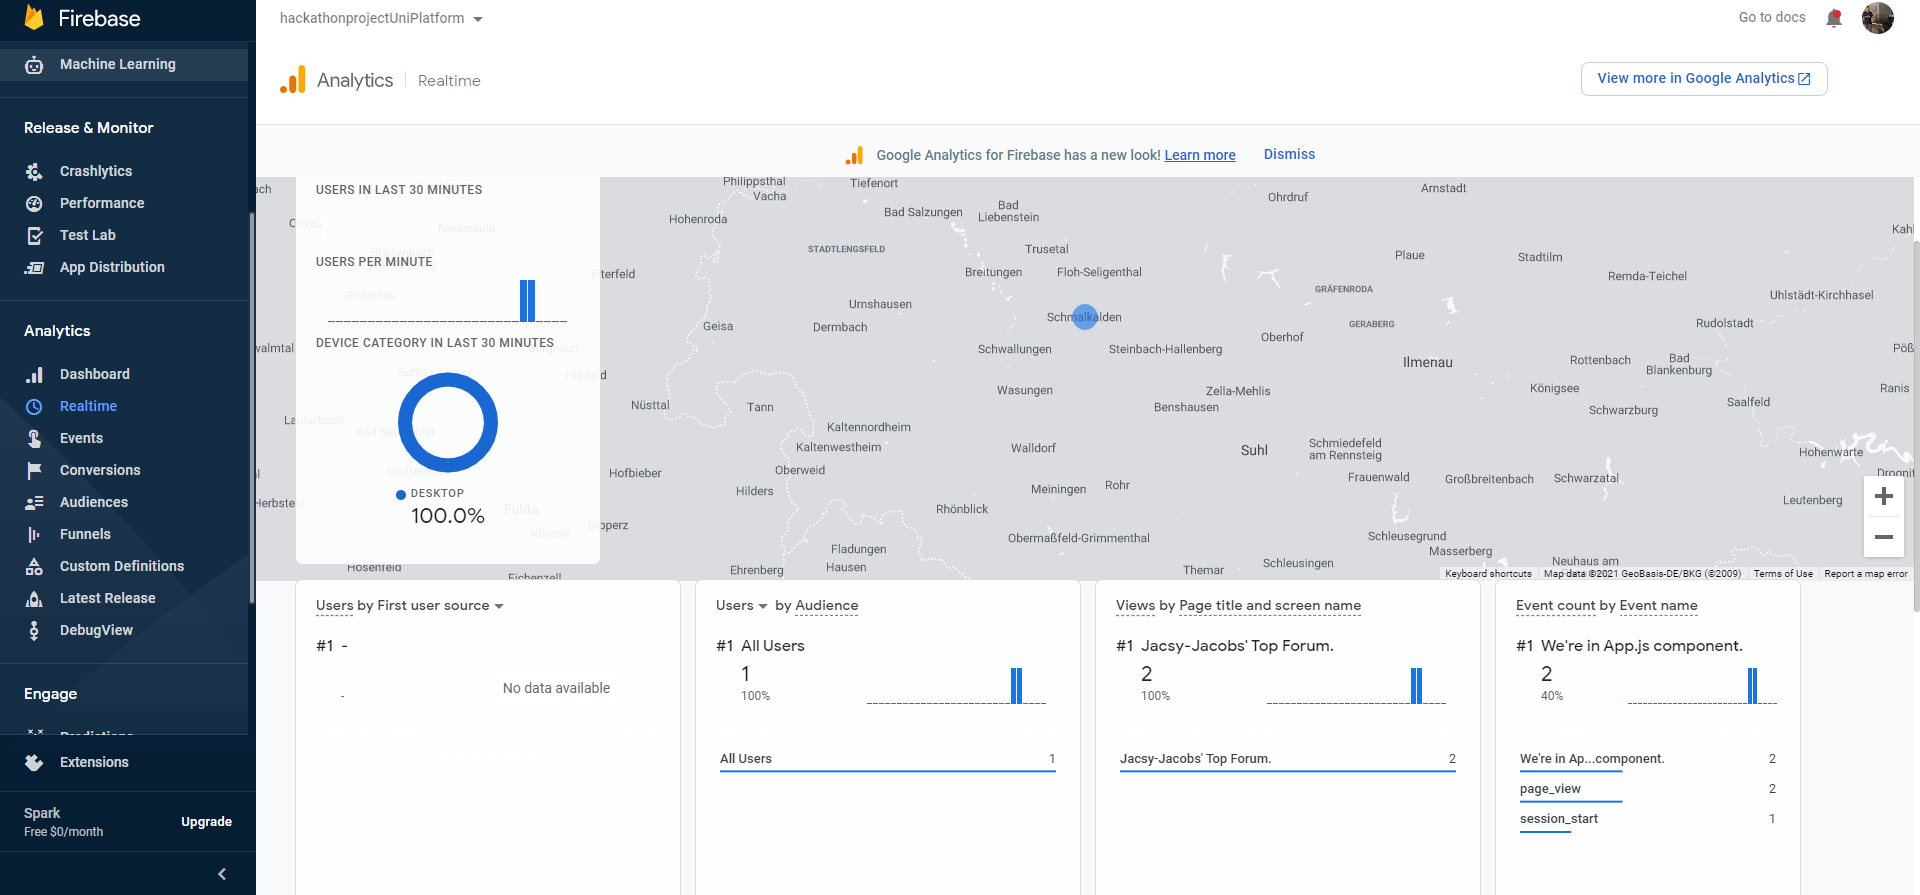This screenshot has width=1920, height=895.
Task: Dismiss the new look banner
Action: pos(1289,154)
